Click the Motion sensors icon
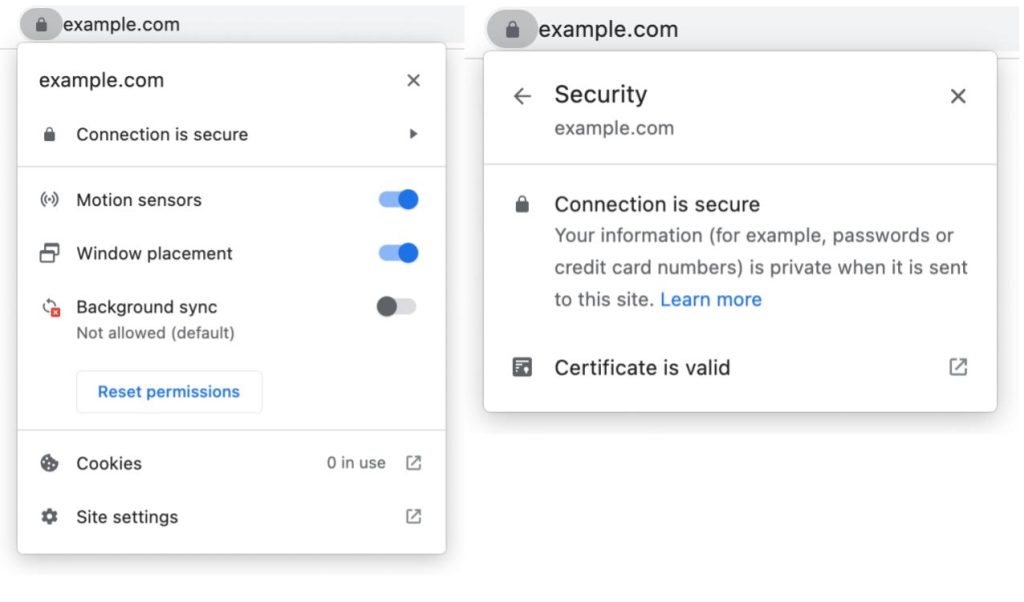 (49, 200)
